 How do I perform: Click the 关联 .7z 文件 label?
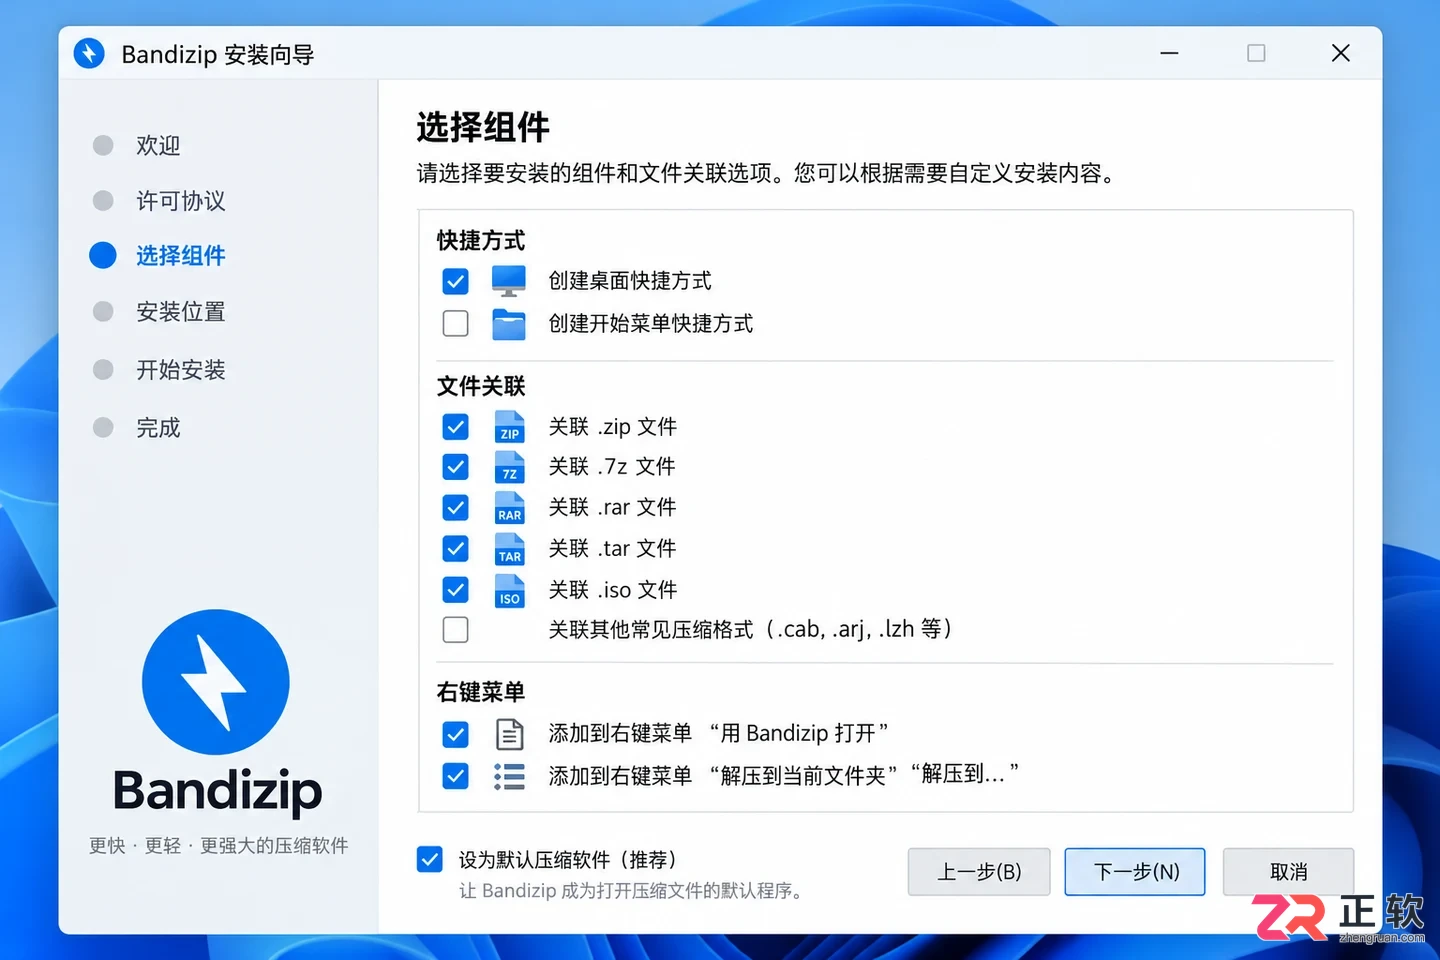[612, 467]
